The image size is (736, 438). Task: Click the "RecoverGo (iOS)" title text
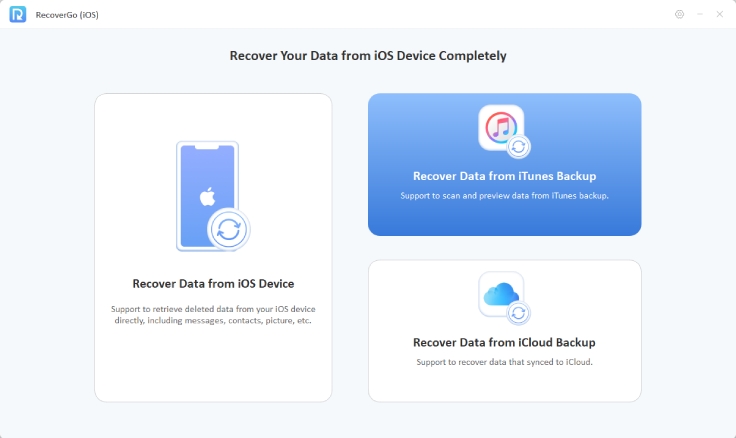coord(67,15)
